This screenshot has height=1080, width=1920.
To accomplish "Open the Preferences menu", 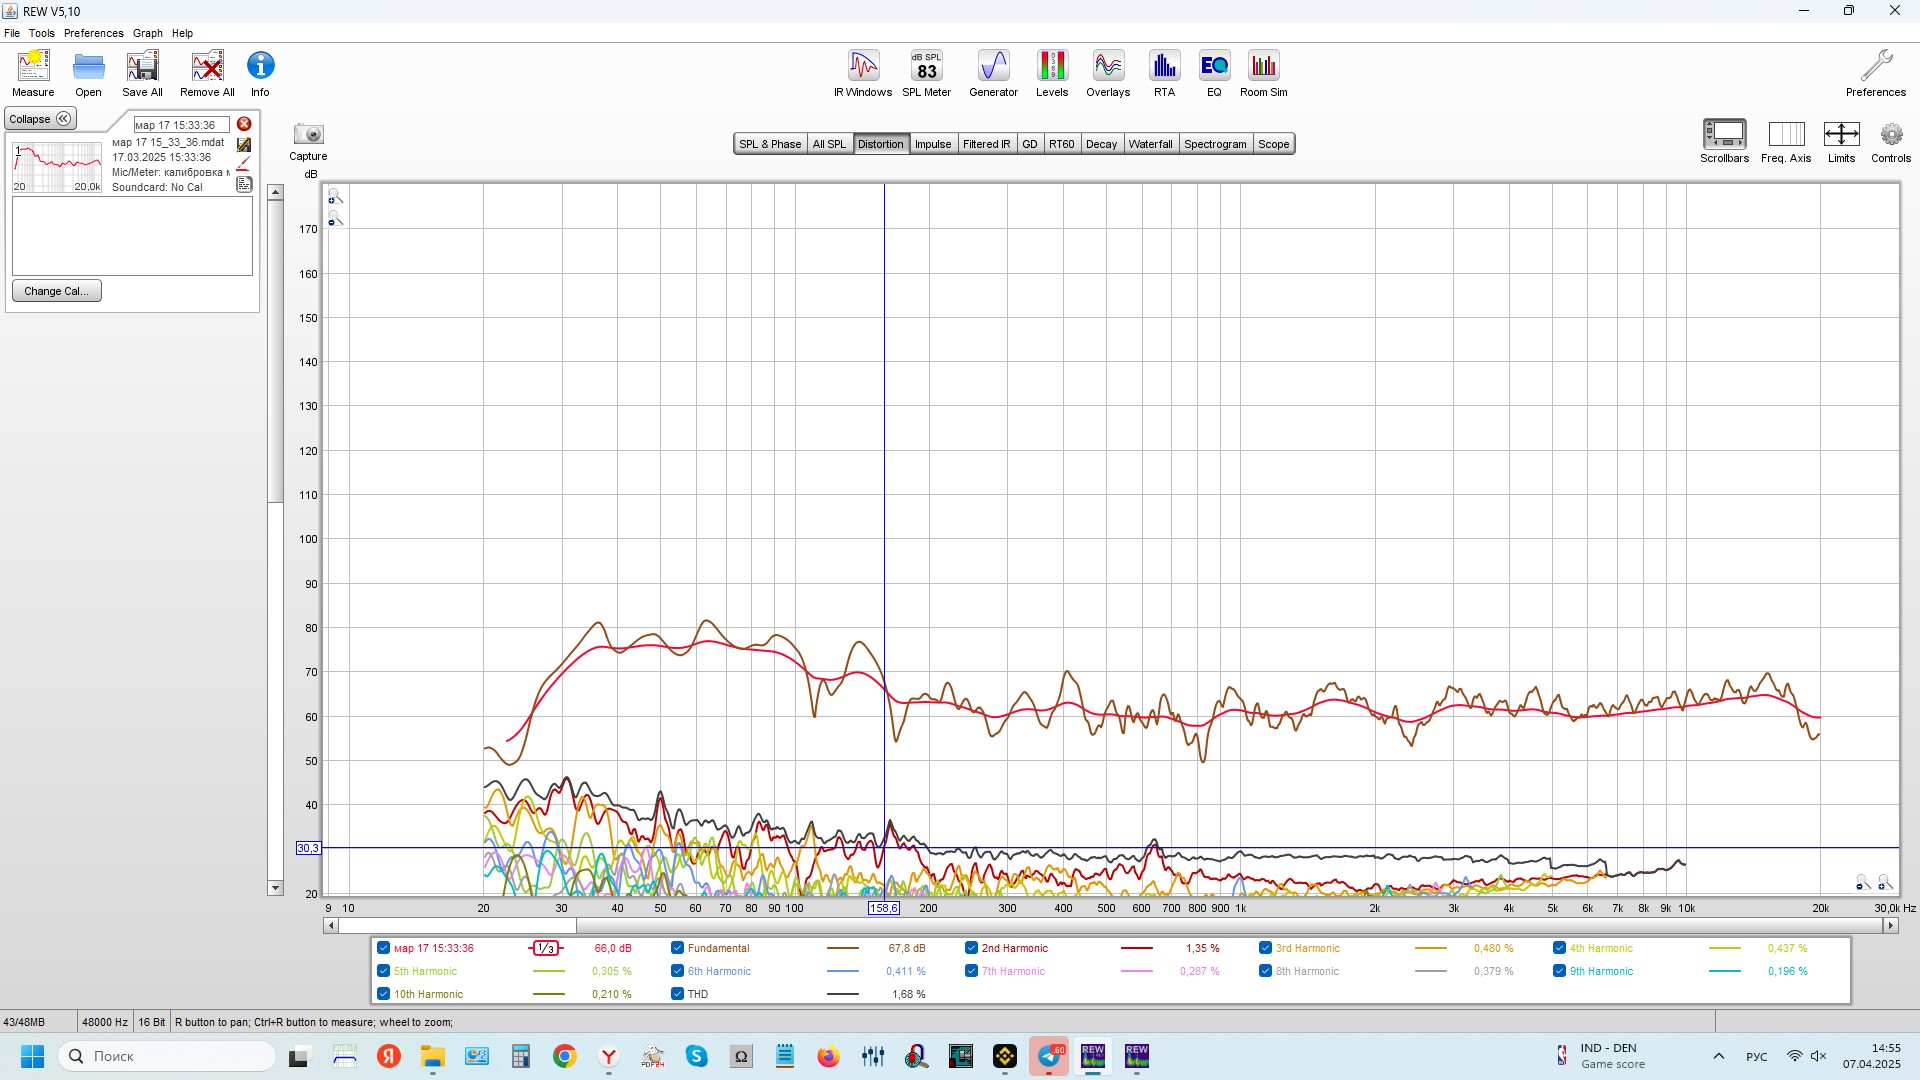I will coord(93,33).
